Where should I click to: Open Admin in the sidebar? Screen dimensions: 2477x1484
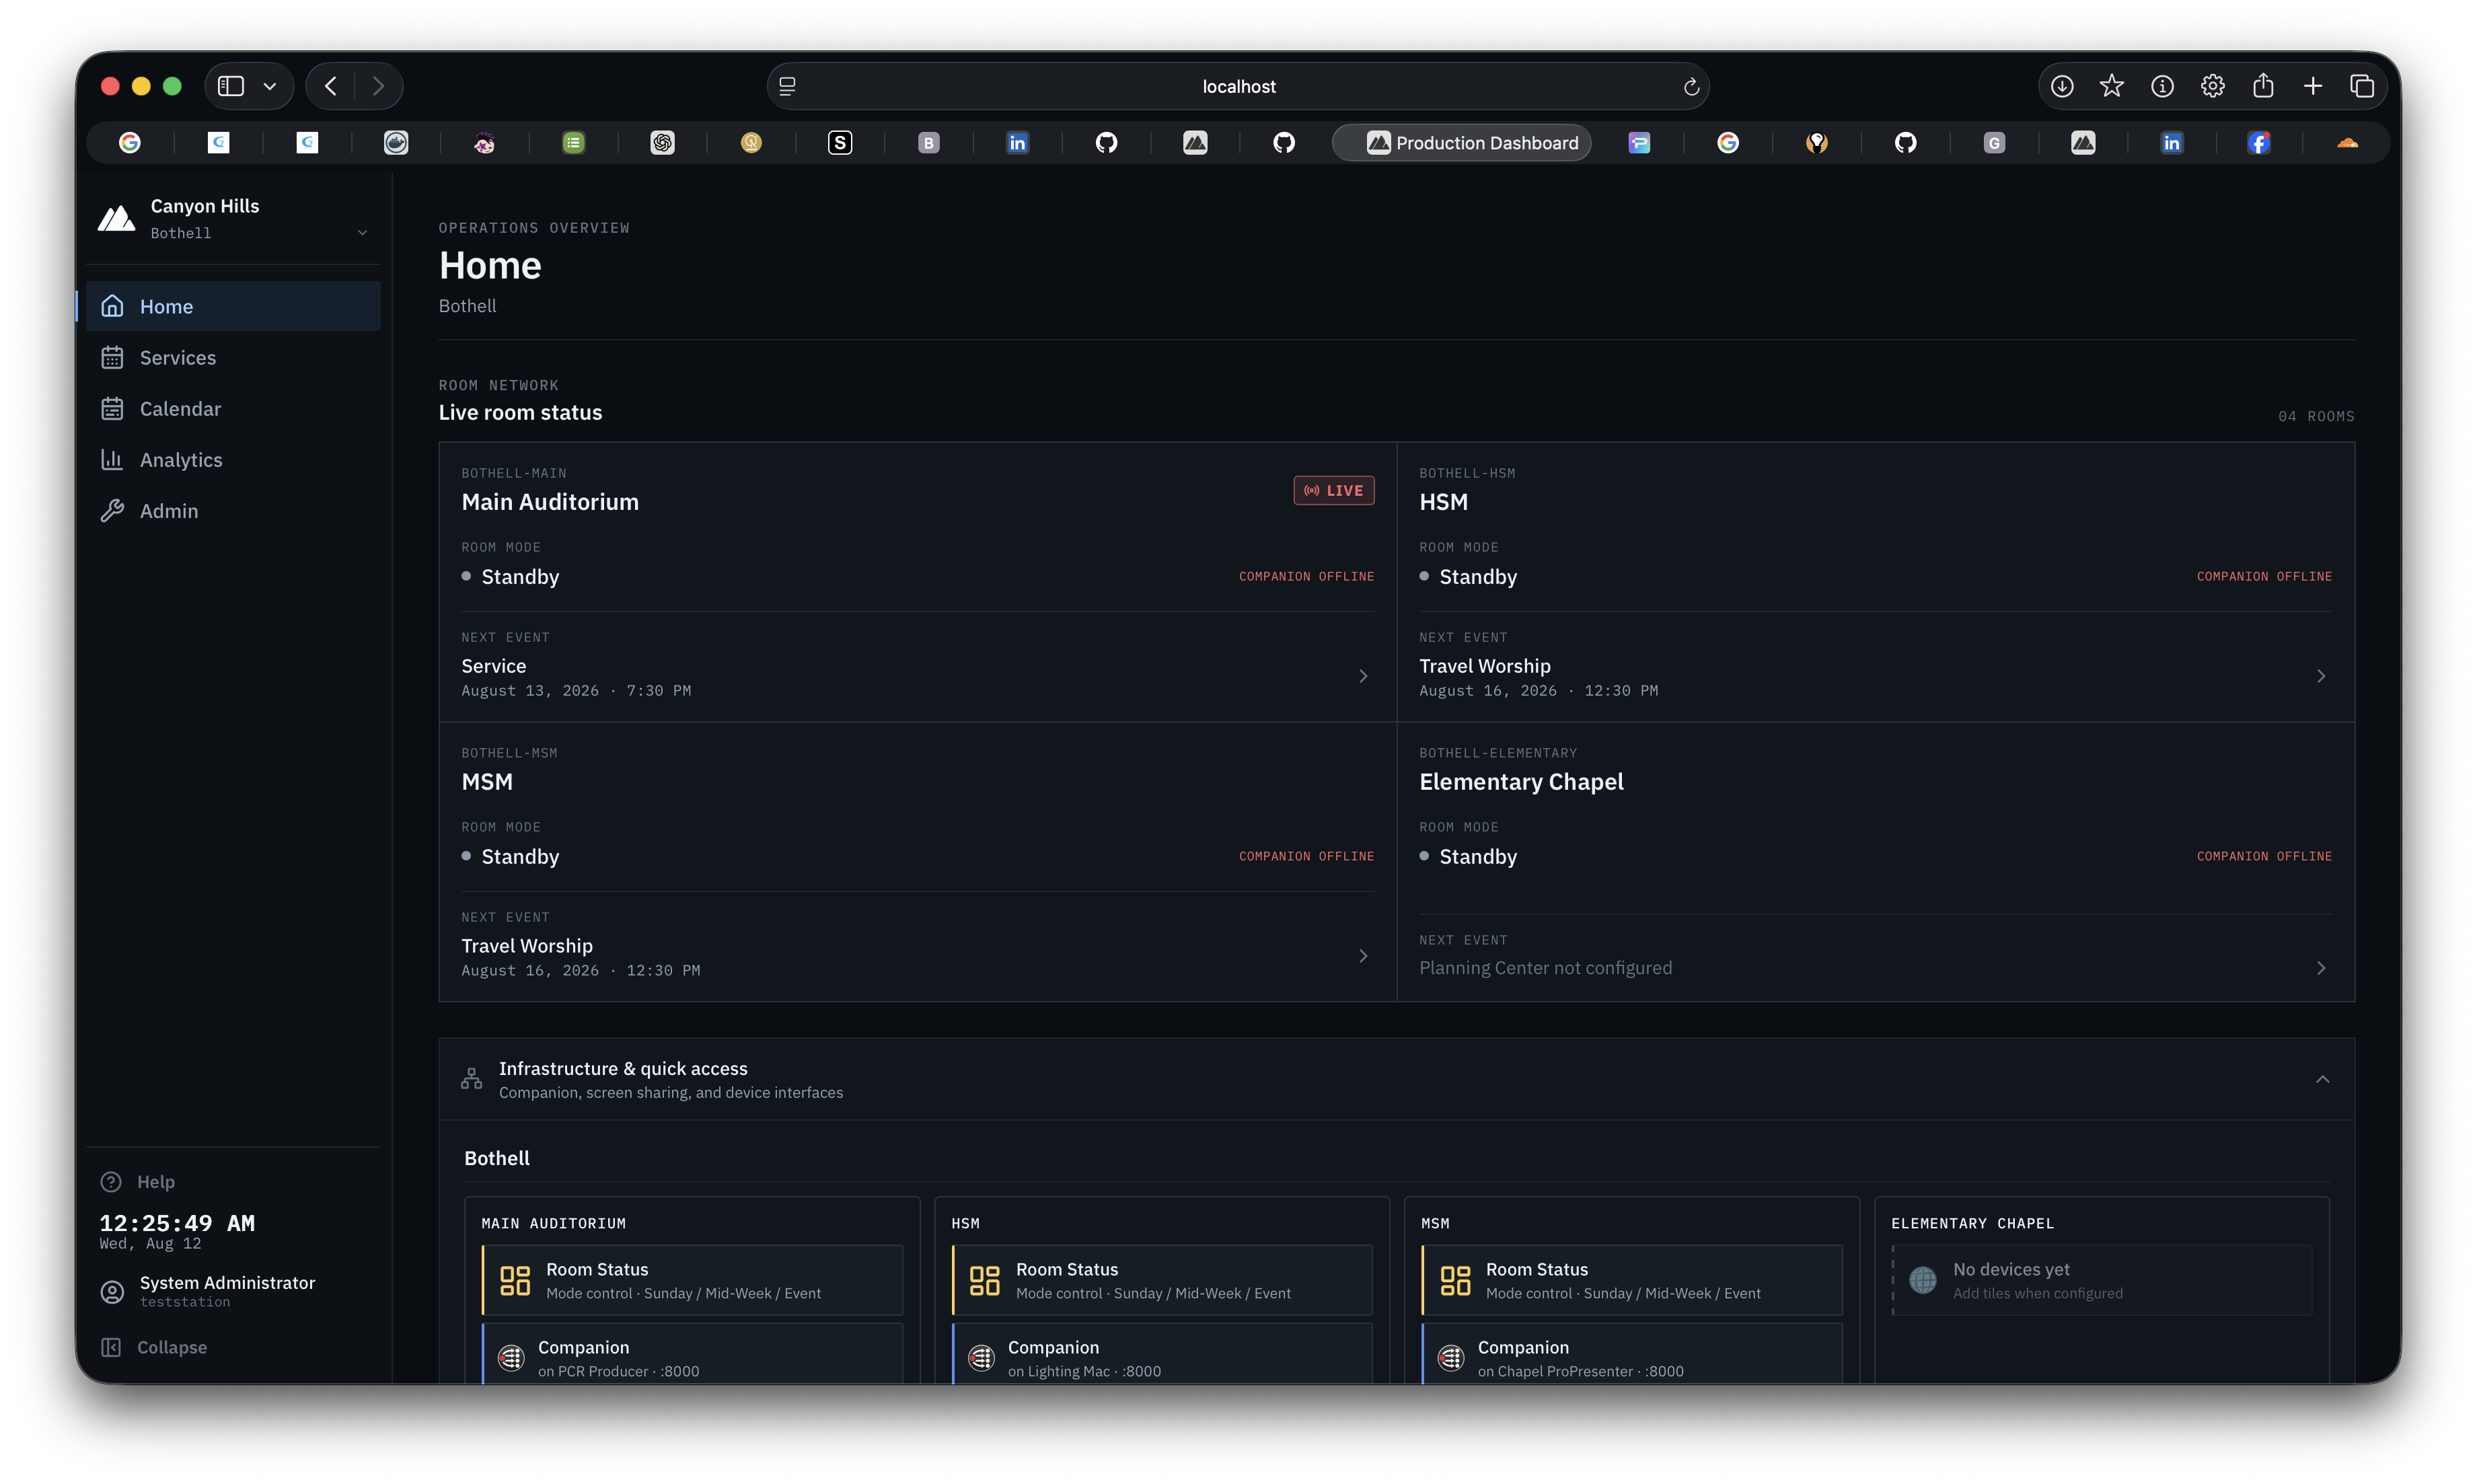(x=233, y=510)
